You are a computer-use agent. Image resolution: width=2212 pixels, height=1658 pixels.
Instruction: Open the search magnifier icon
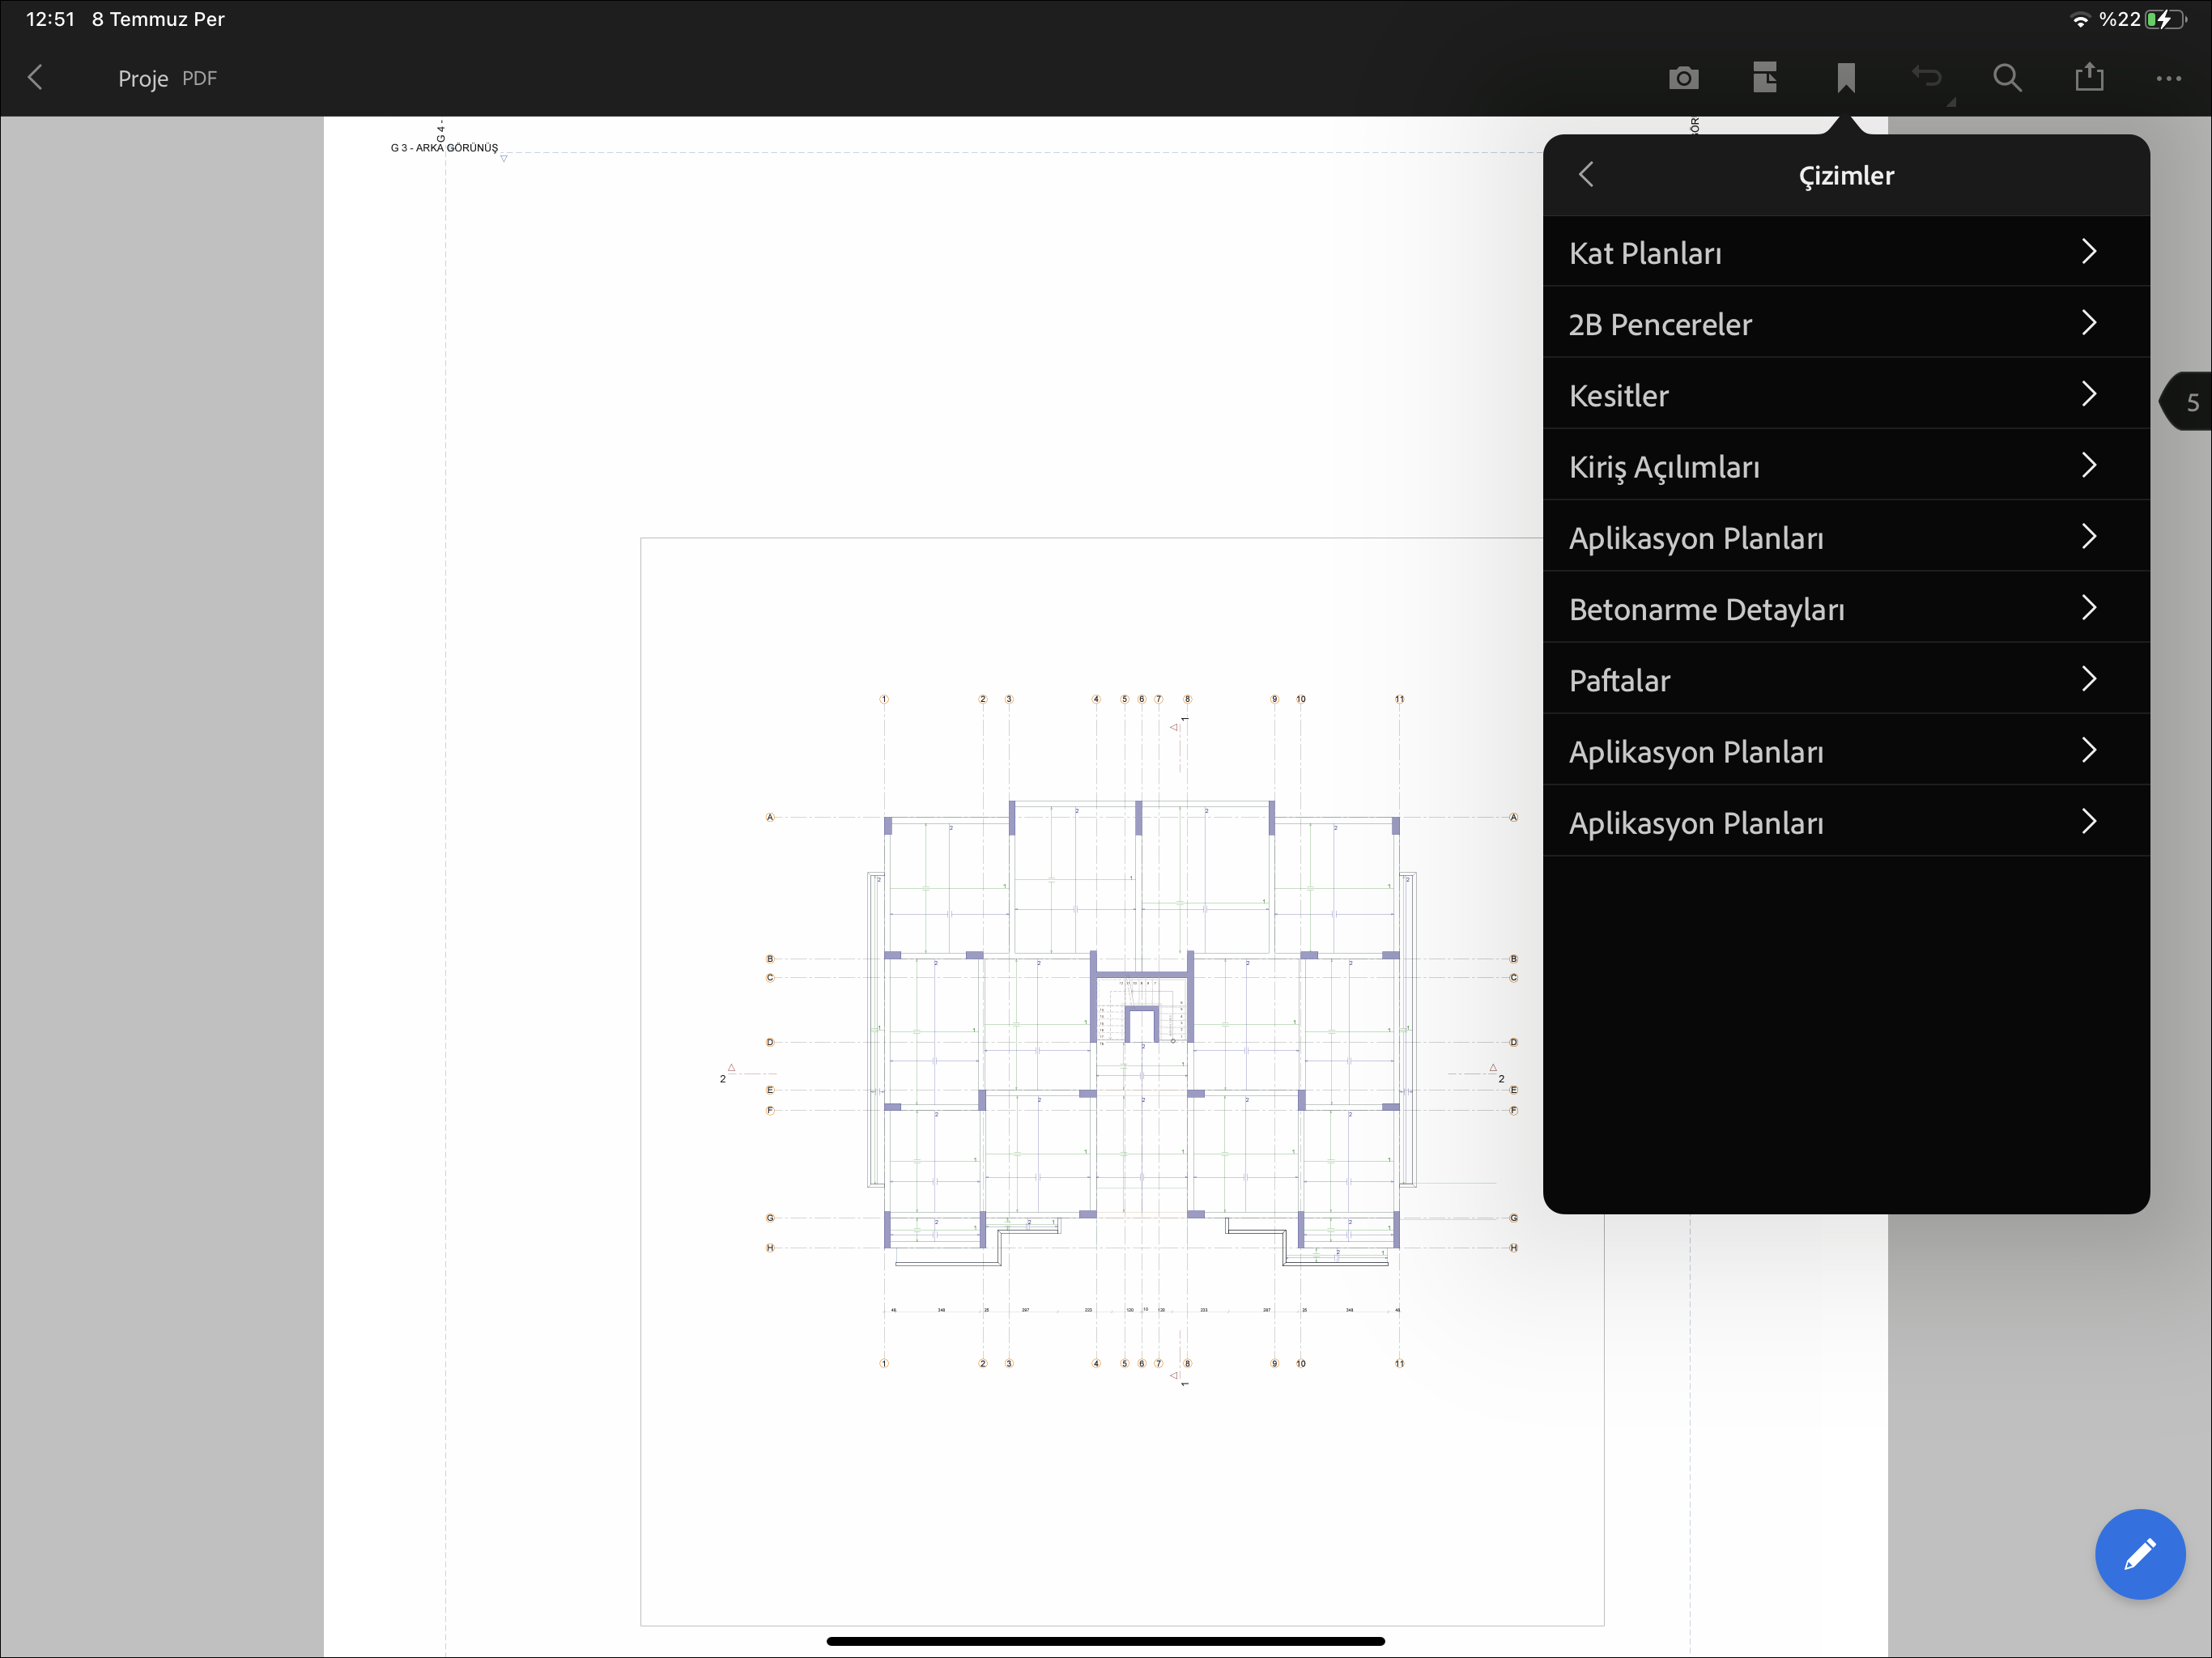(x=2007, y=78)
